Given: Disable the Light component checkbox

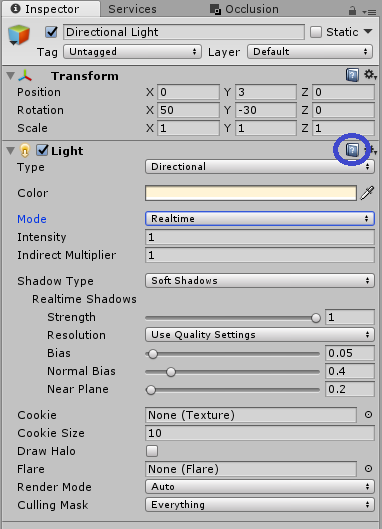Looking at the screenshot, I should coord(43,150).
